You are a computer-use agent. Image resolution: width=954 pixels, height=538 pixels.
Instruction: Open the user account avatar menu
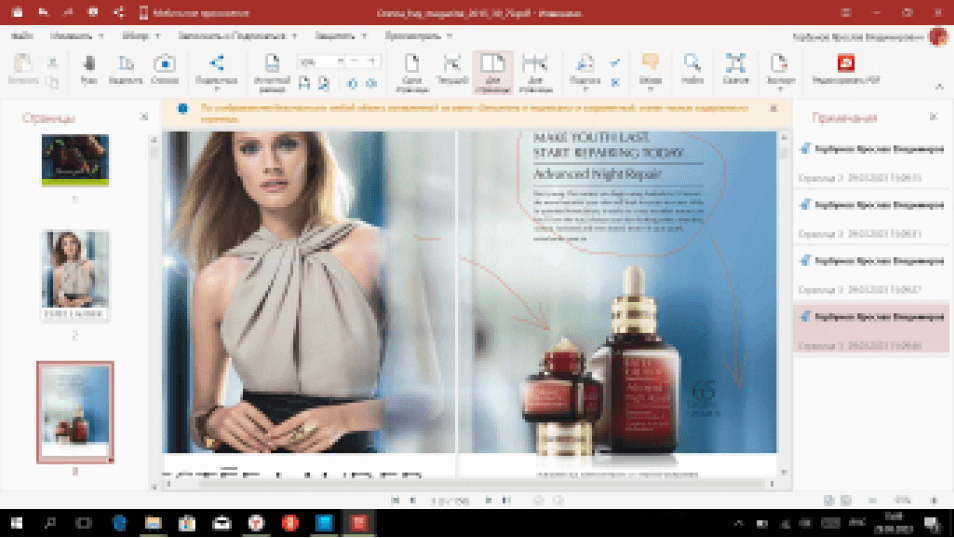click(938, 37)
